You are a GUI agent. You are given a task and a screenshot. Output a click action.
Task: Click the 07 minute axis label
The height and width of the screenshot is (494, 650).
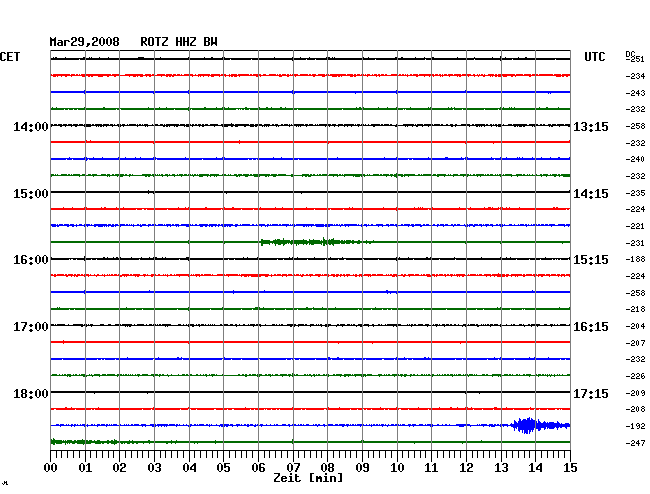pos(293,468)
